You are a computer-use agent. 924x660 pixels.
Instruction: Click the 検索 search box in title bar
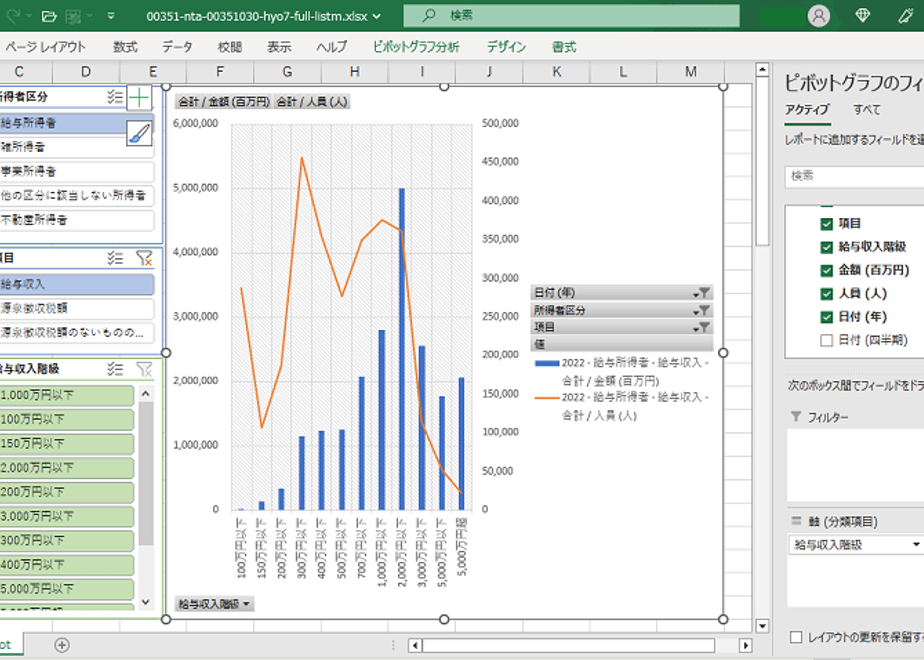point(571,16)
